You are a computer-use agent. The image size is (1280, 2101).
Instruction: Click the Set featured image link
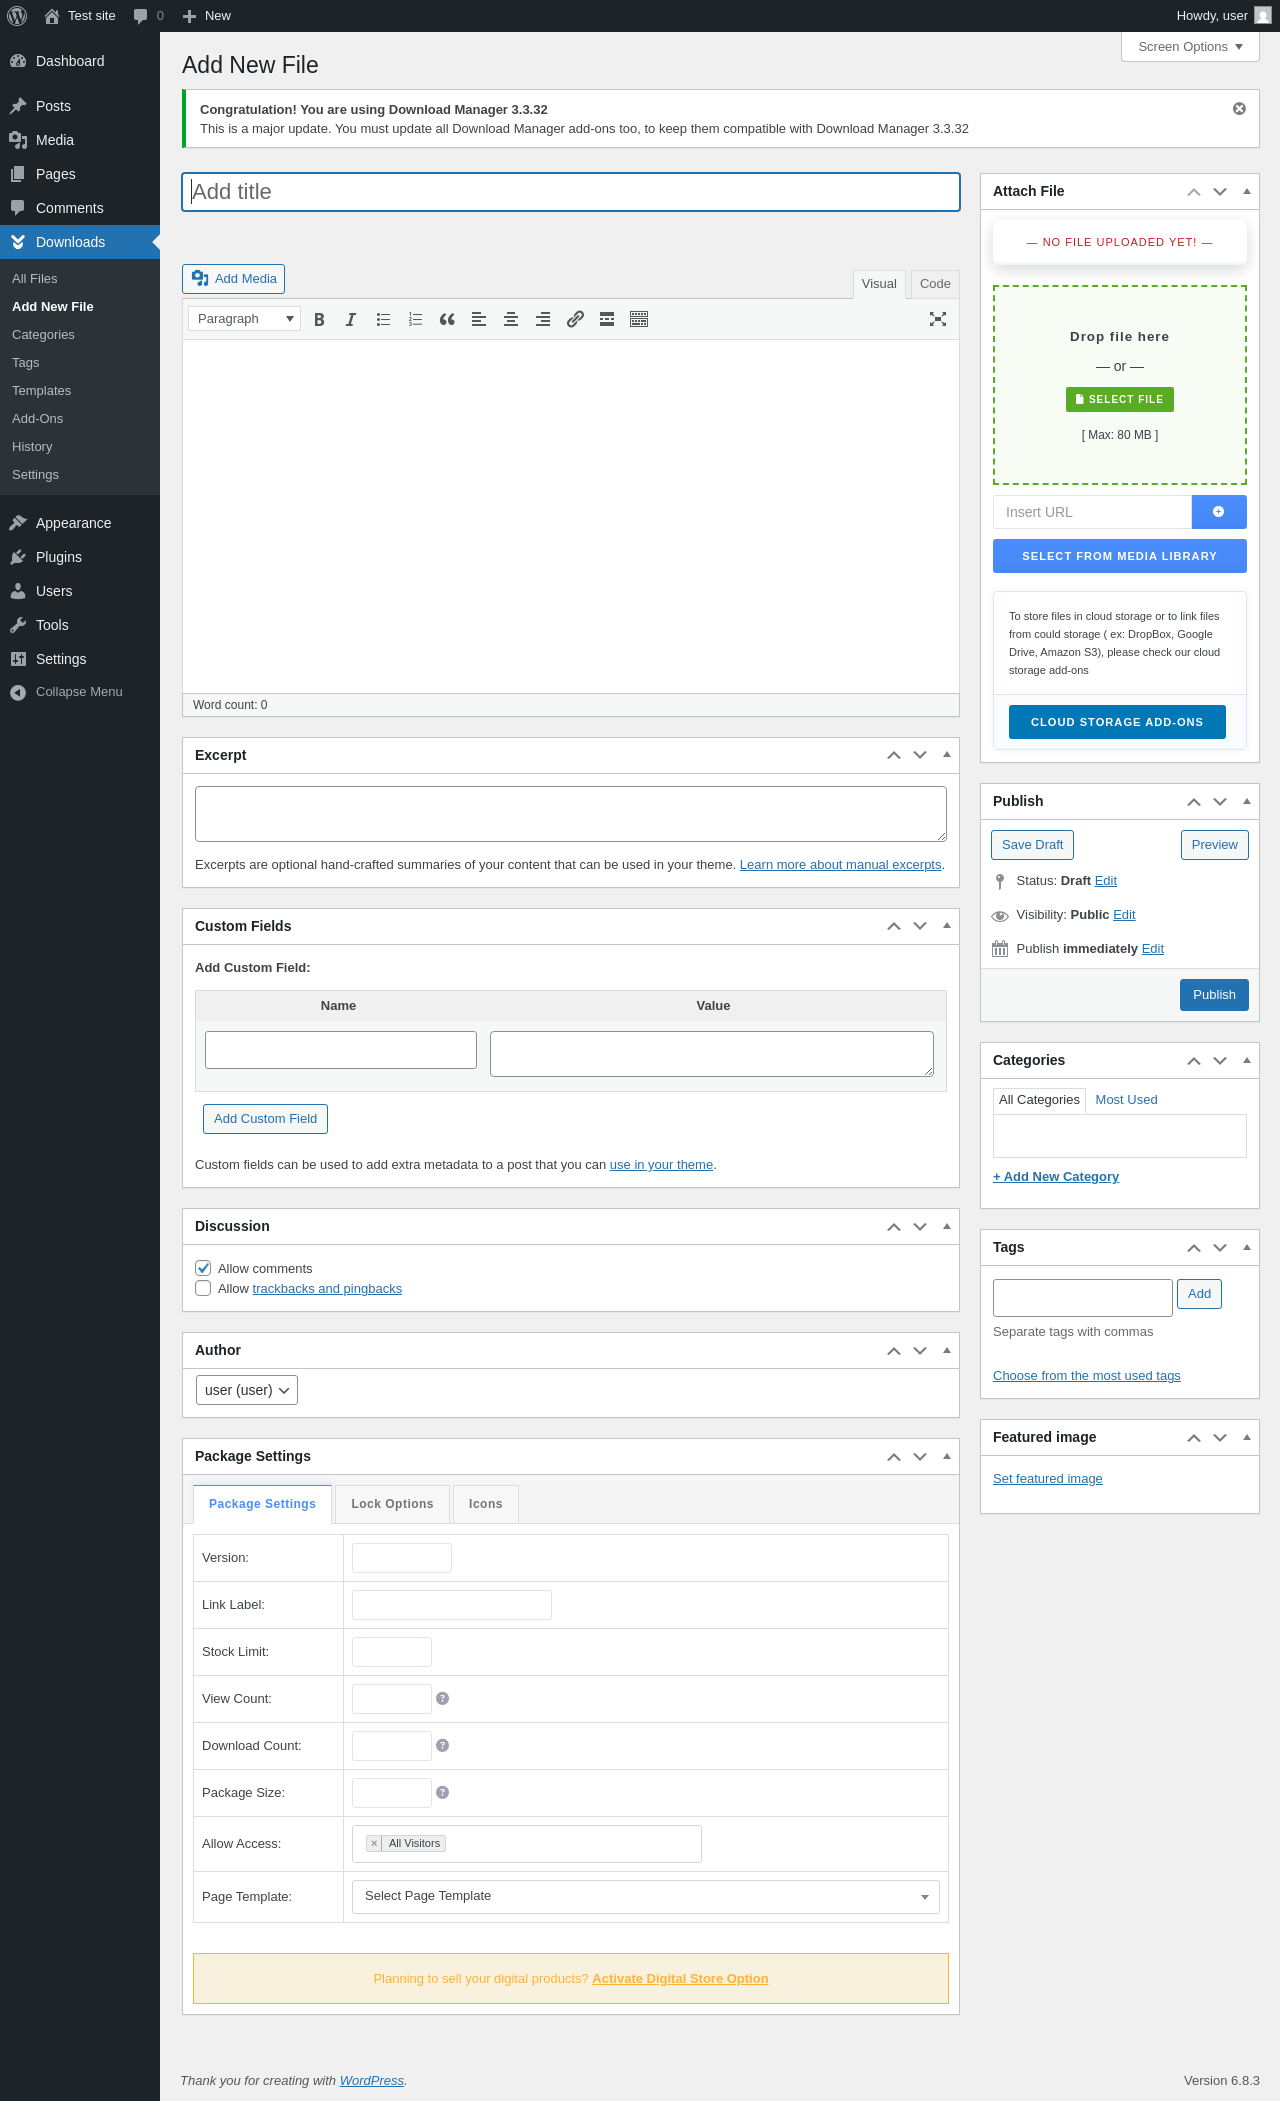click(x=1048, y=1479)
